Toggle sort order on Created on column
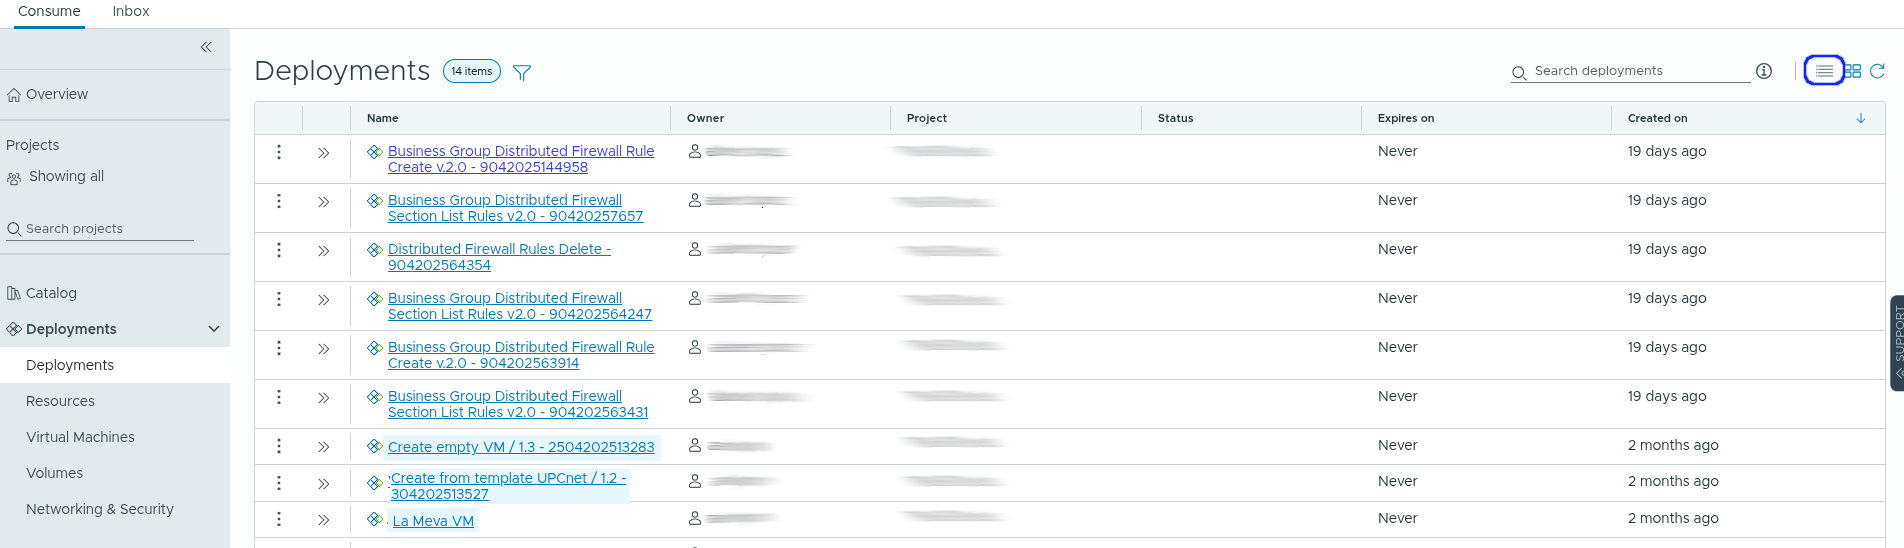The height and width of the screenshot is (548, 1904). pos(1860,118)
